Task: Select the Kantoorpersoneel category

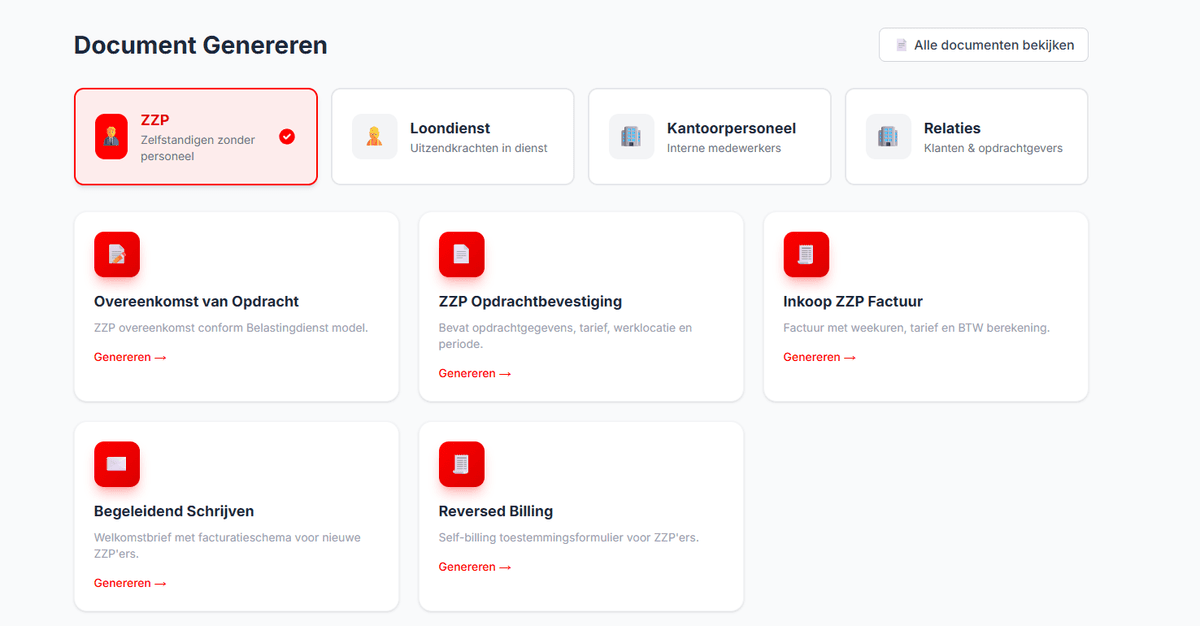Action: (x=710, y=136)
